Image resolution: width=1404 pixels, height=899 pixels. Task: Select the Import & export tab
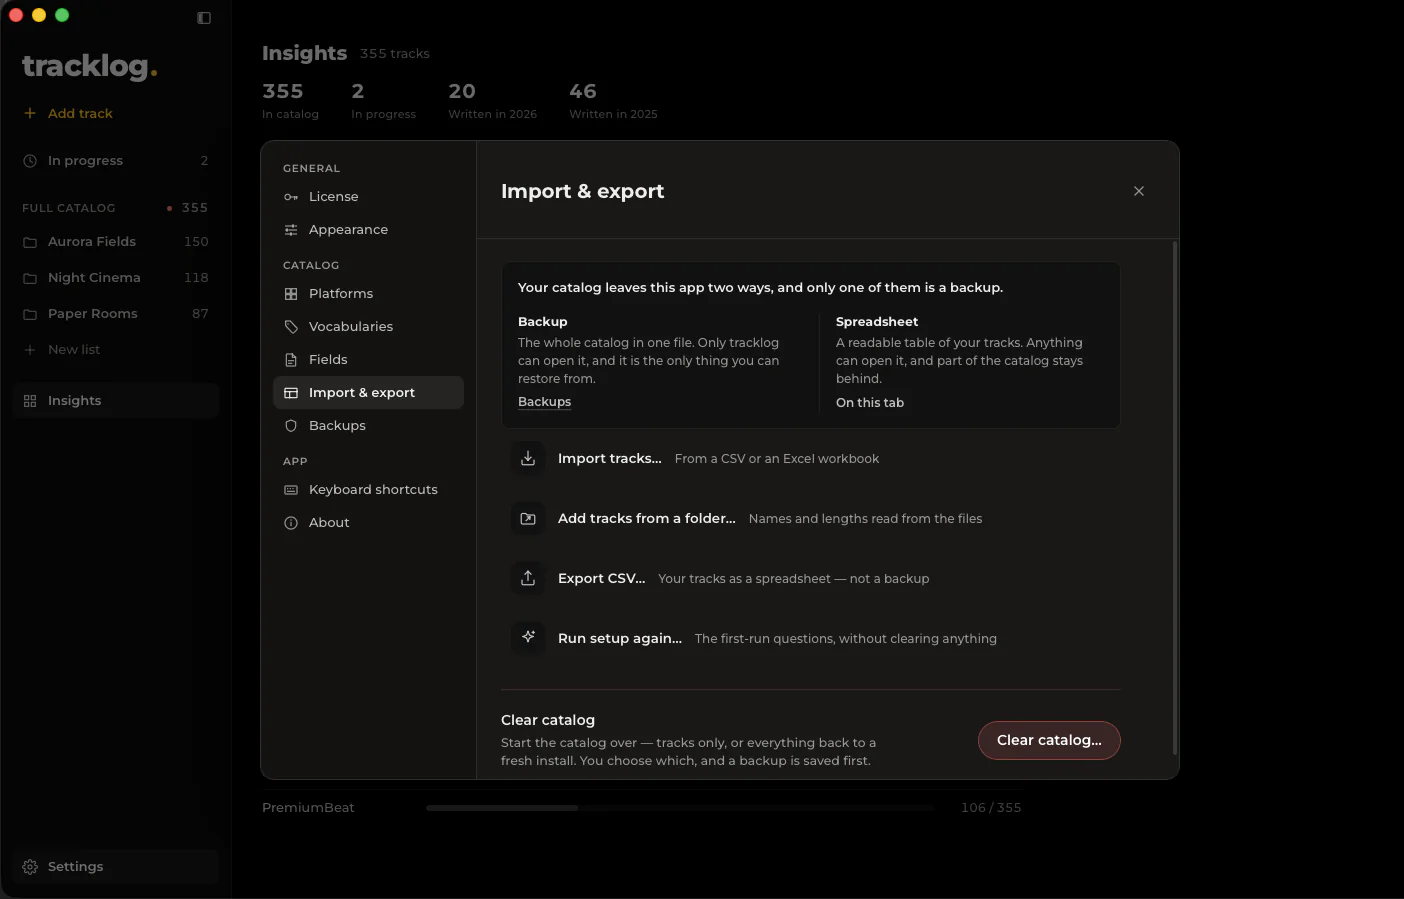pos(368,393)
